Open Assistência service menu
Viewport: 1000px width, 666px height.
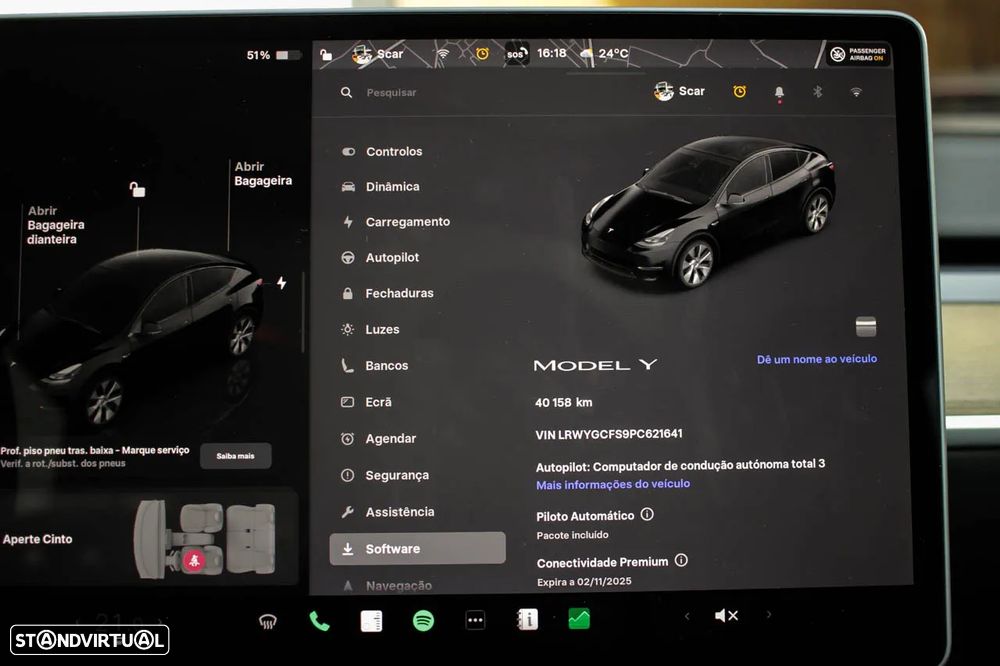click(x=388, y=512)
